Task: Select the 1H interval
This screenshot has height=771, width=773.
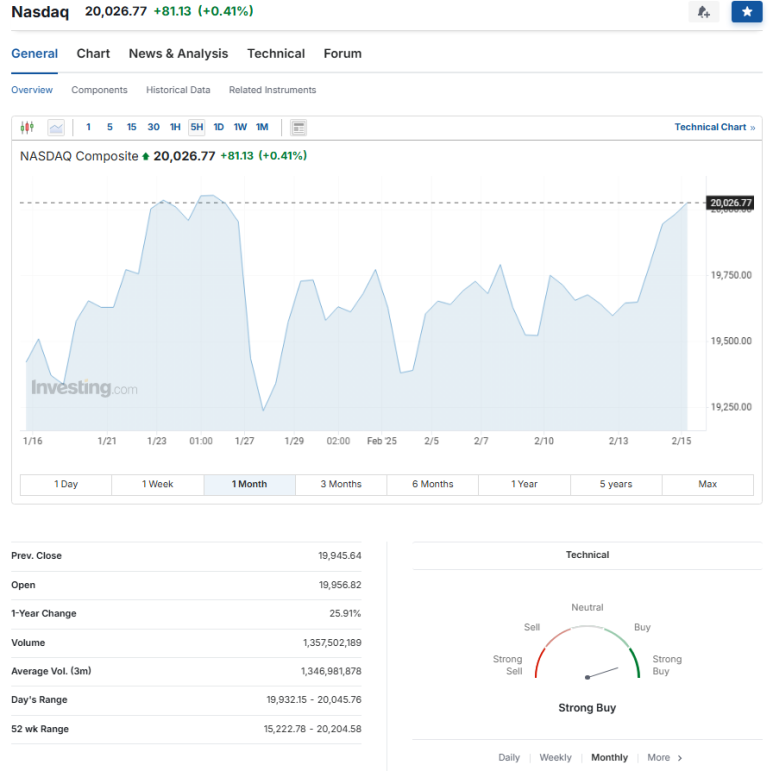Action: coord(175,127)
